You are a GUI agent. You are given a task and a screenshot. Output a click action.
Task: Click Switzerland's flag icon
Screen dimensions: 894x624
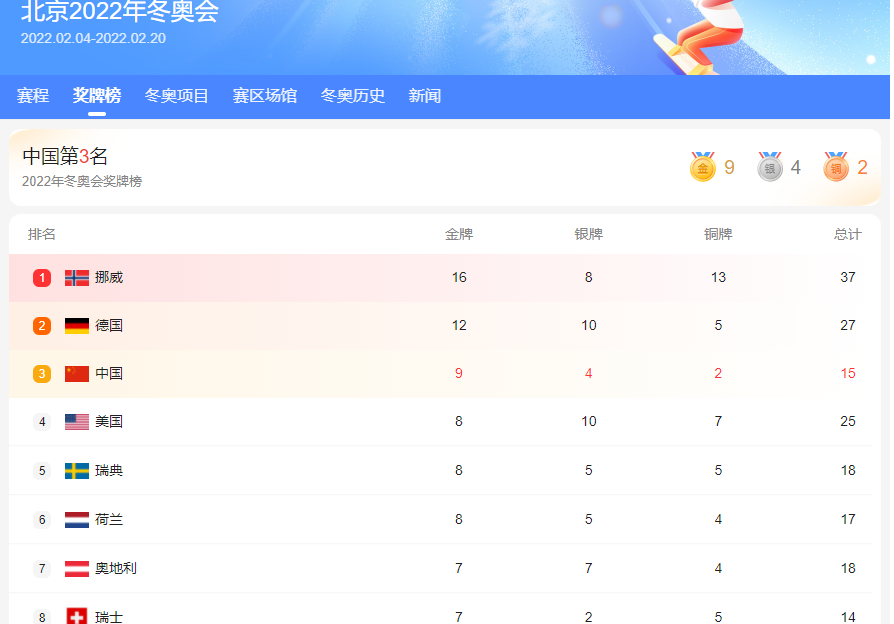77,616
